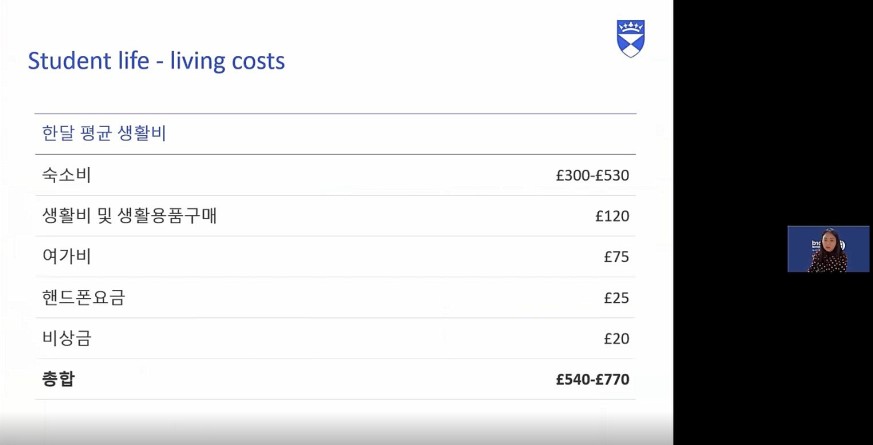873x445 pixels.
Task: Click the £75 leisure amount
Action: pyautogui.click(x=616, y=257)
